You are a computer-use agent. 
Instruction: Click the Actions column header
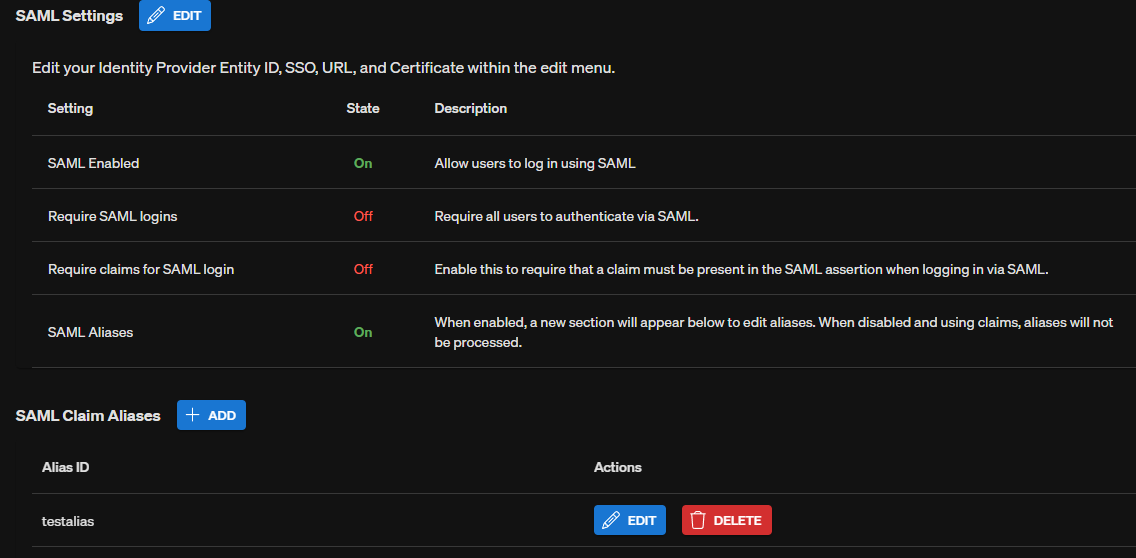tap(618, 467)
